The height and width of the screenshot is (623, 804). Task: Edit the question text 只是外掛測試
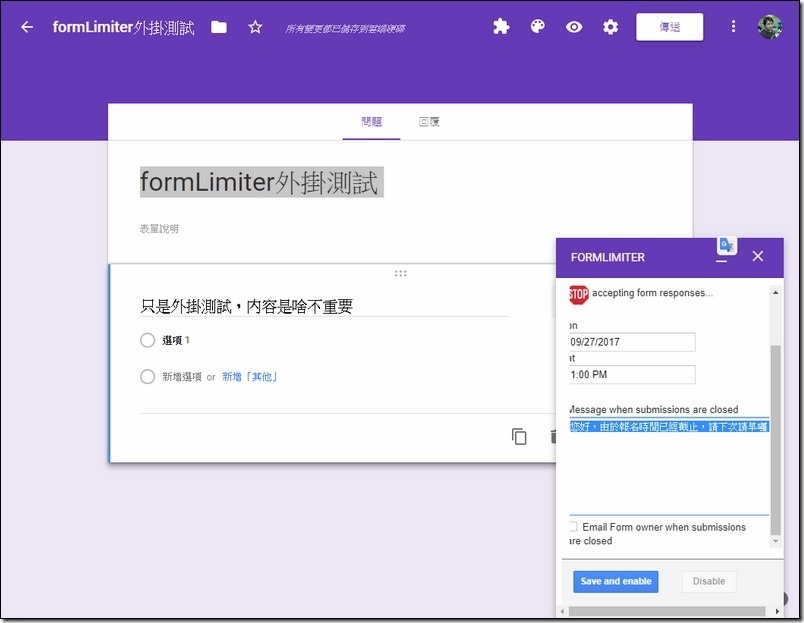[324, 306]
